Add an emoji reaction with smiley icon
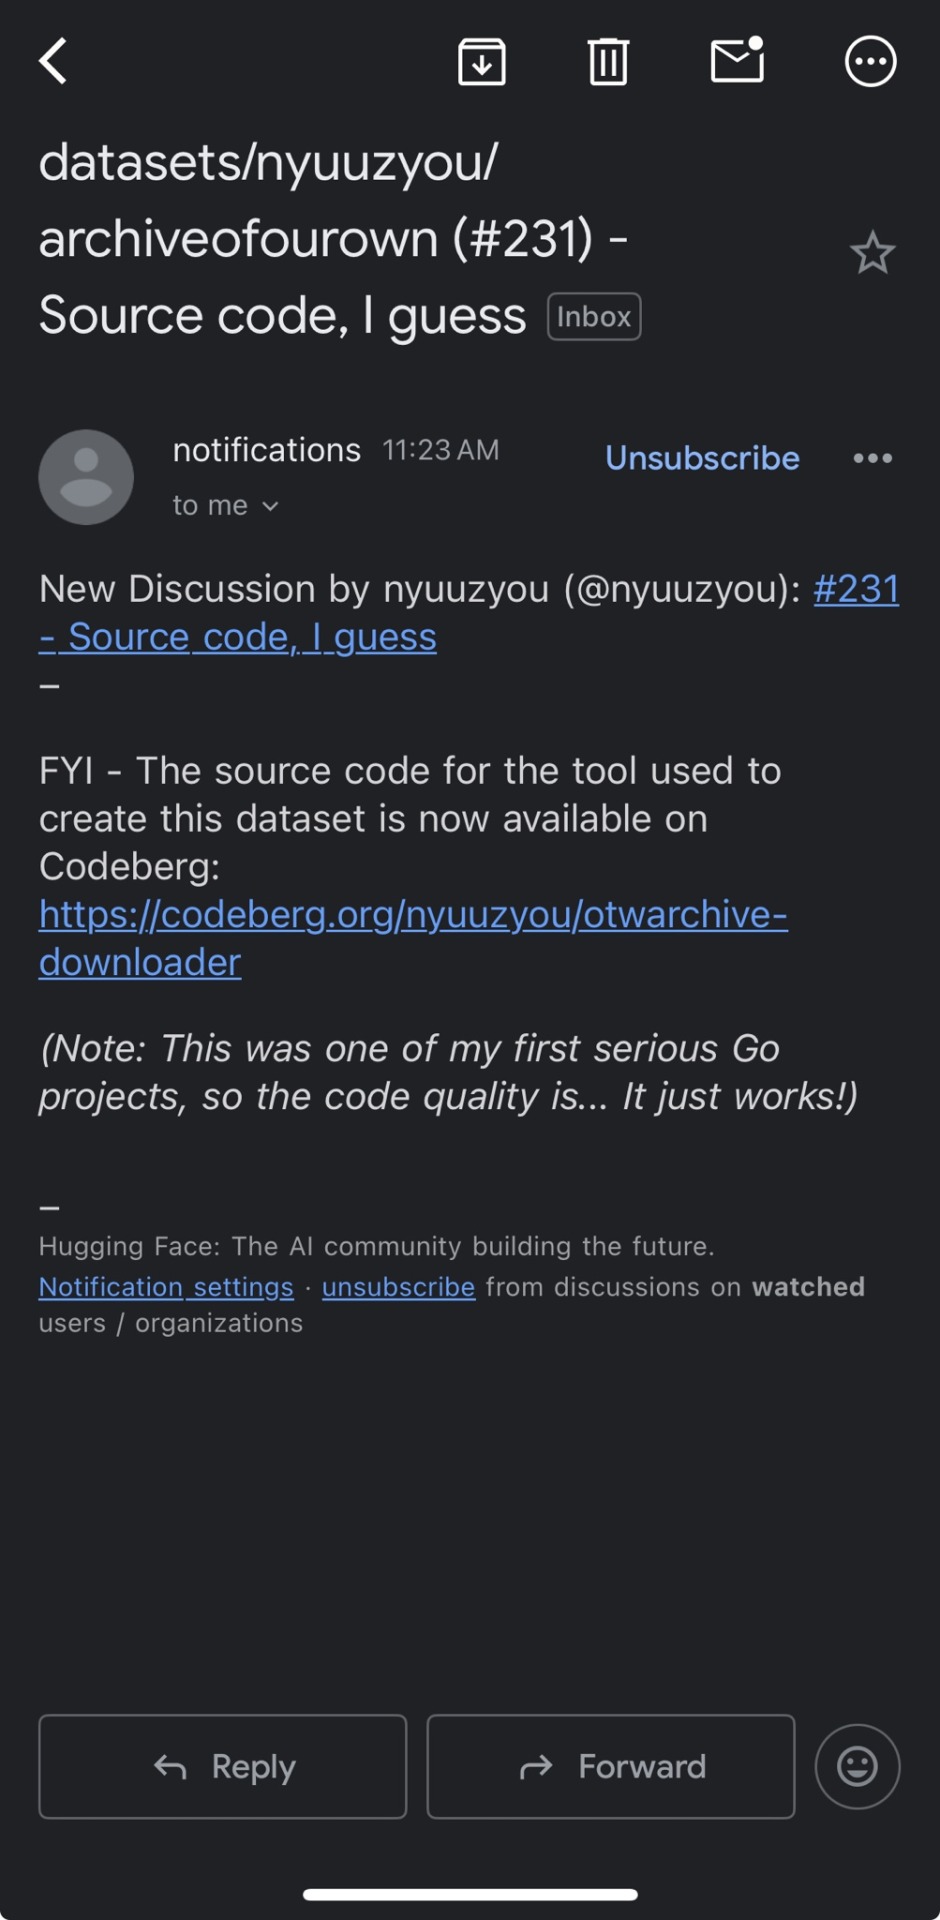Screen dimensions: 940x1920 857,1767
